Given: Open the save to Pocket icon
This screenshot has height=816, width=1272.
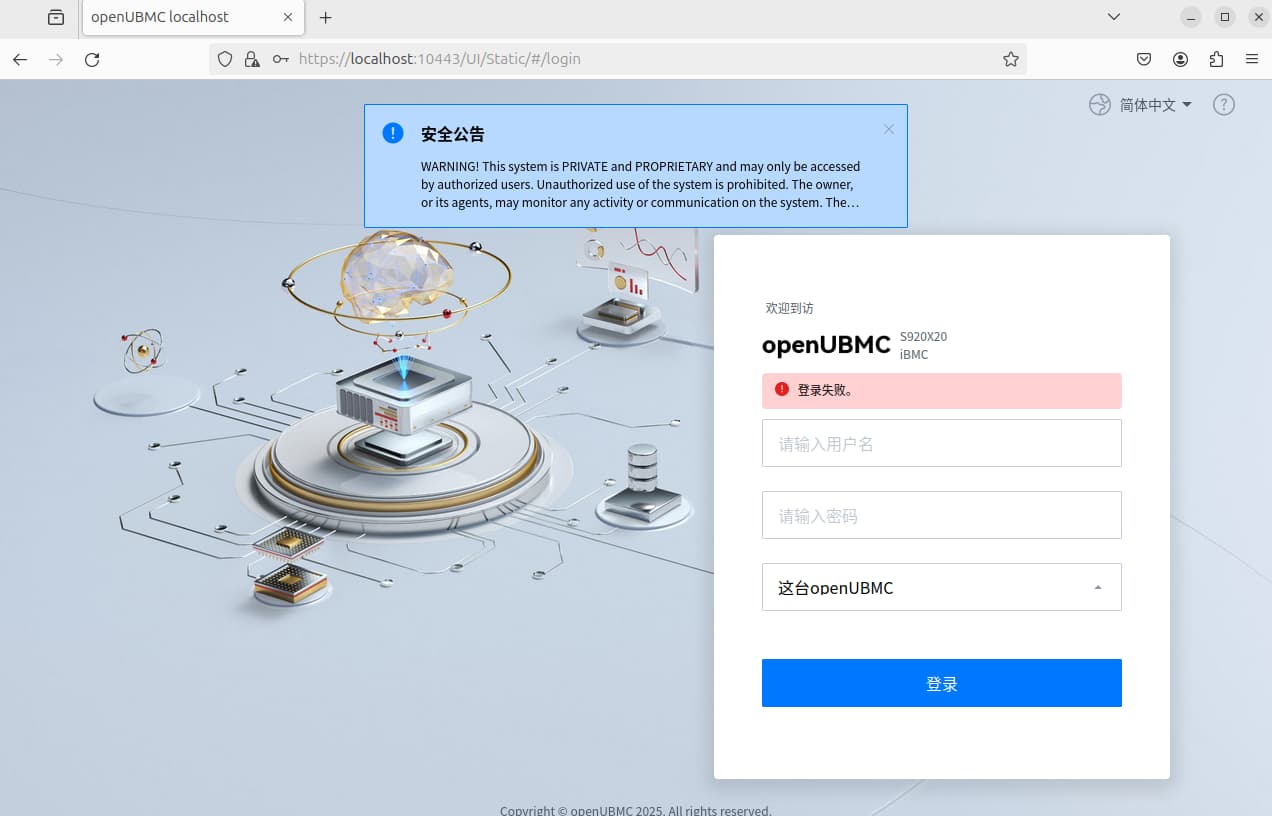Looking at the screenshot, I should [1144, 59].
